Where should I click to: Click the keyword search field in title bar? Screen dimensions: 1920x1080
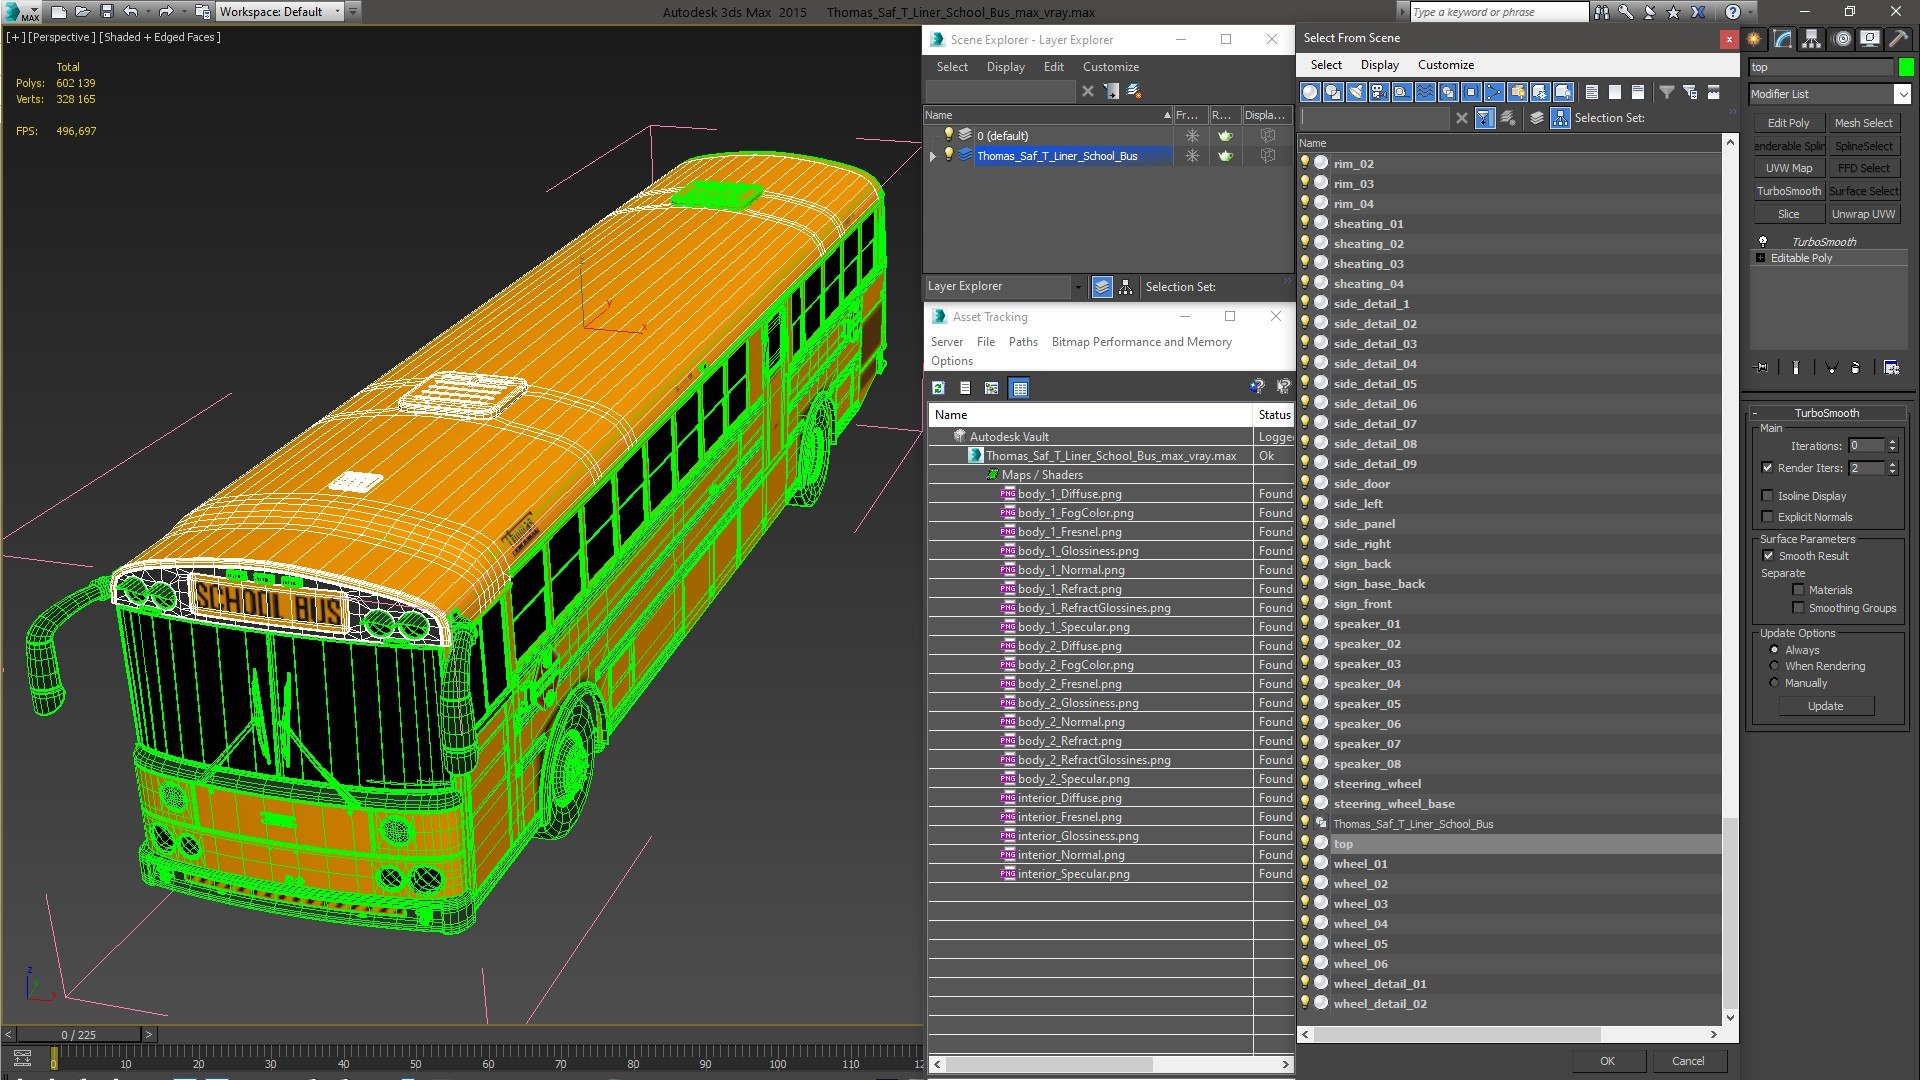1498,12
